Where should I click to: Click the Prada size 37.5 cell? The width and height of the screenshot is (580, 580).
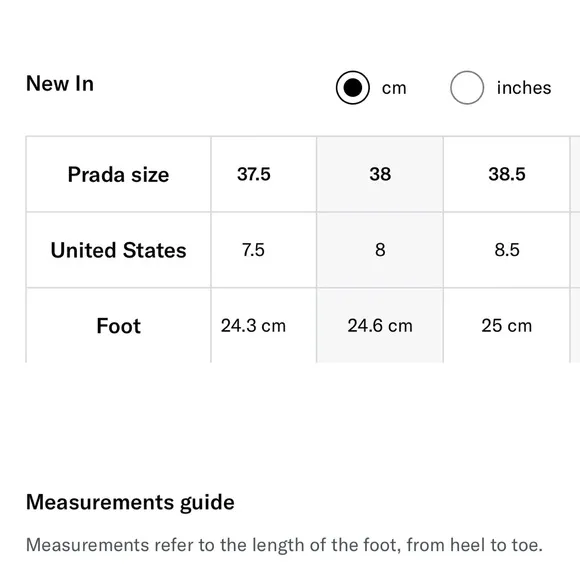click(264, 174)
